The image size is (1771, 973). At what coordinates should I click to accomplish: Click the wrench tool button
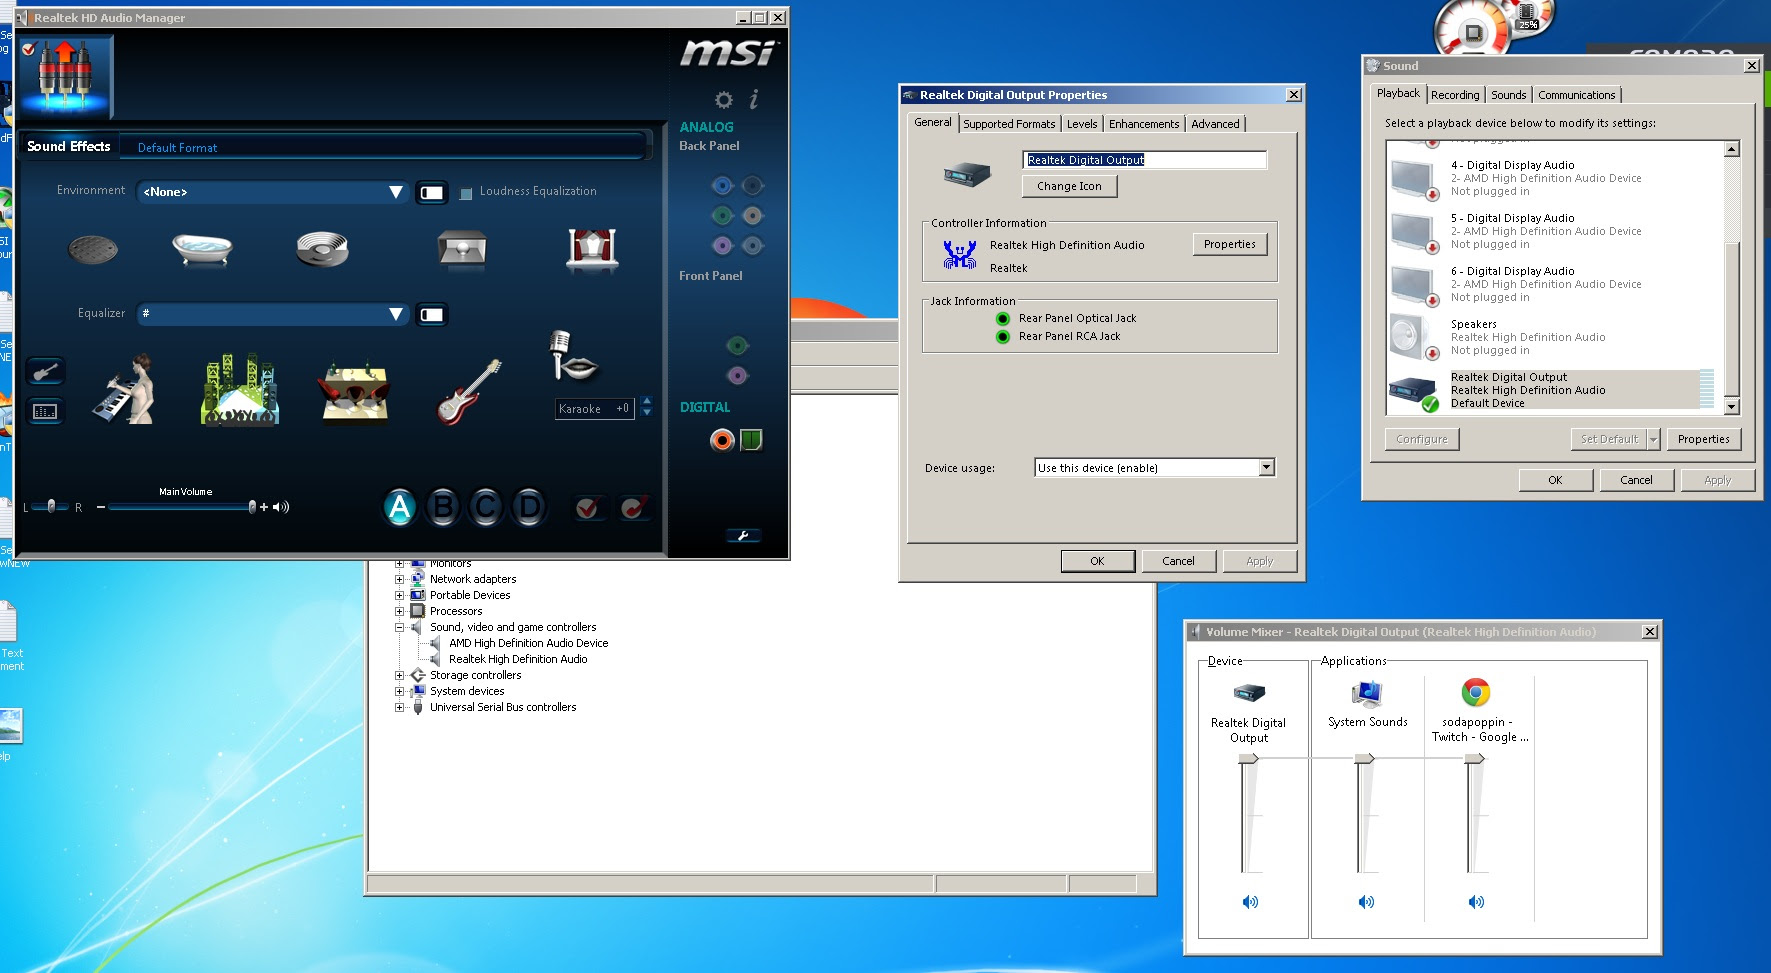click(742, 536)
